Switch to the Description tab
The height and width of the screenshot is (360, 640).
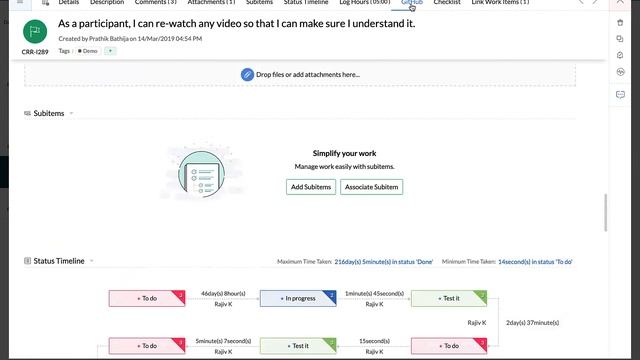point(107,2)
